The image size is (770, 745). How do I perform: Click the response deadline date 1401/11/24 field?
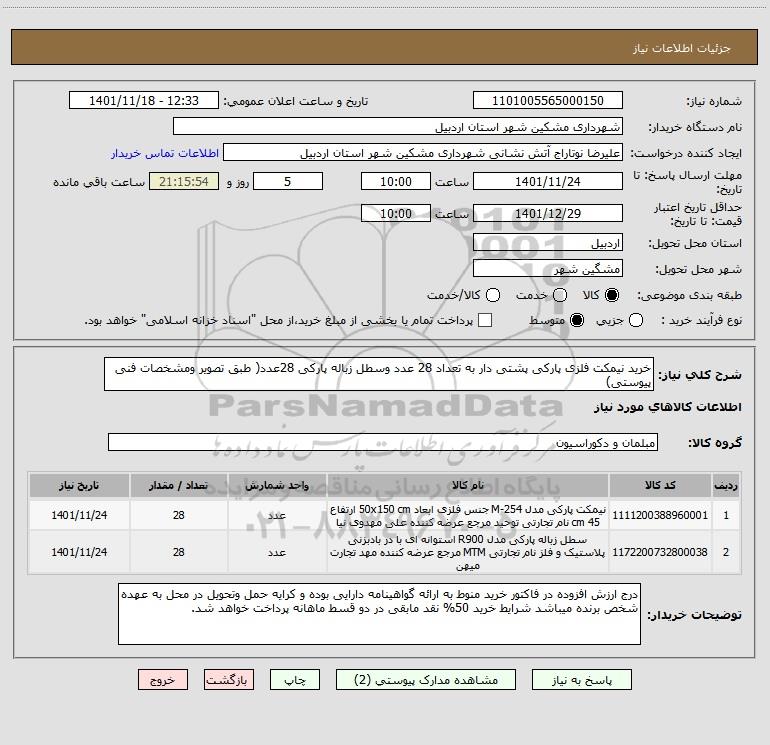click(548, 181)
